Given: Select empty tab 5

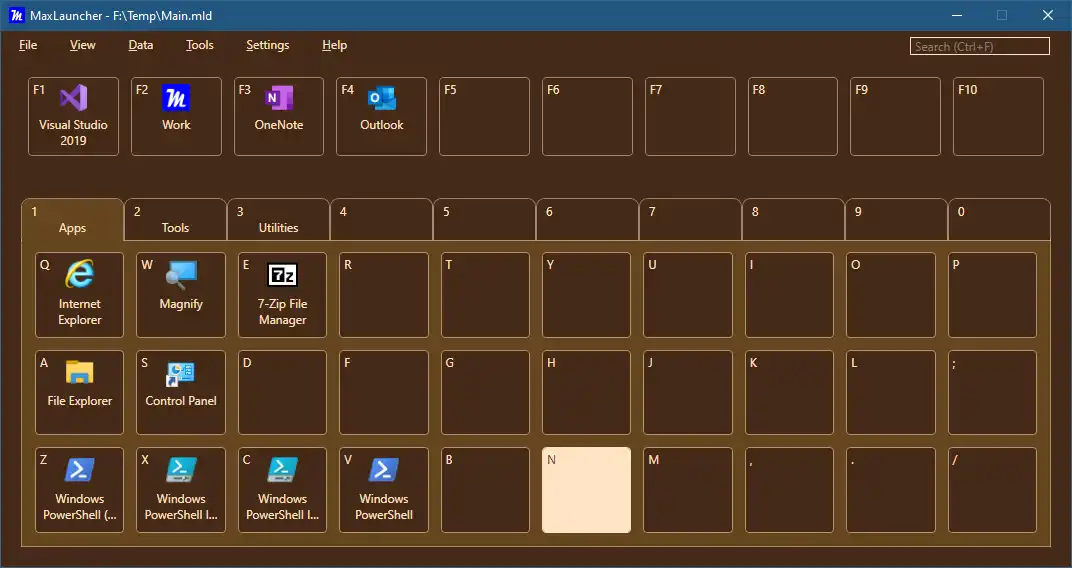Looking at the screenshot, I should (485, 219).
